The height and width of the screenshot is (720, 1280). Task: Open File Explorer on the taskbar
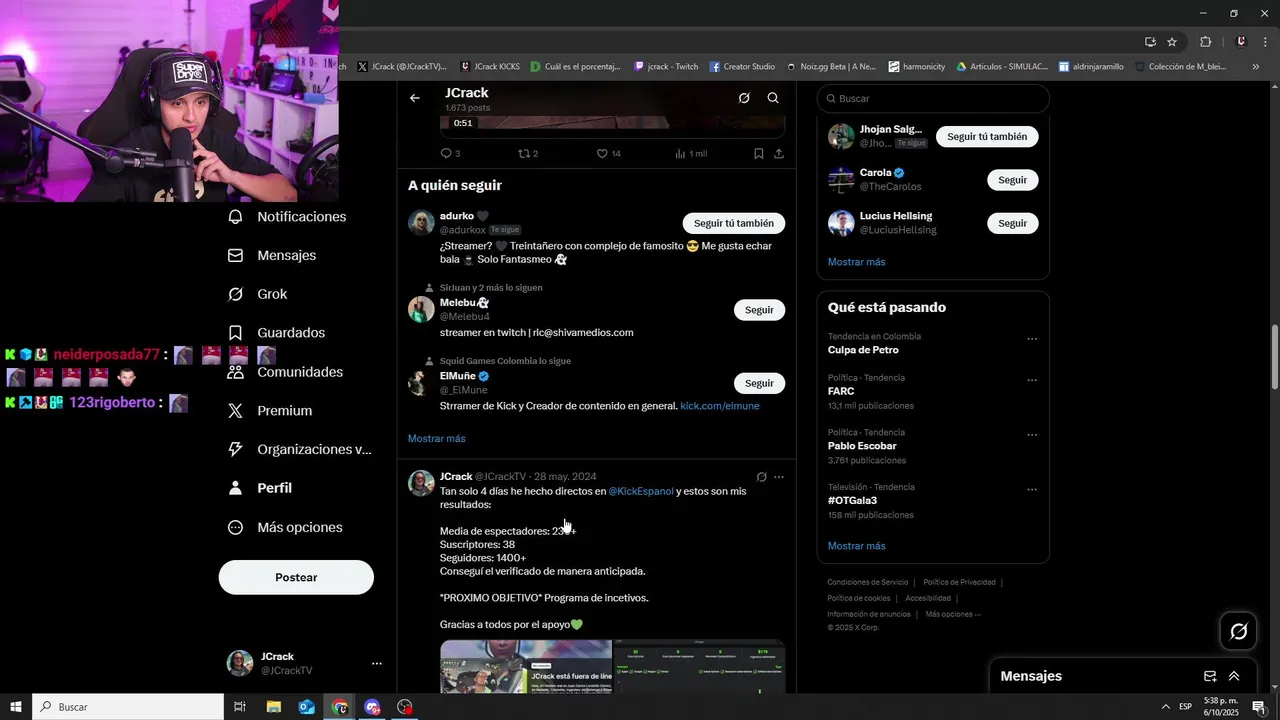(x=273, y=707)
